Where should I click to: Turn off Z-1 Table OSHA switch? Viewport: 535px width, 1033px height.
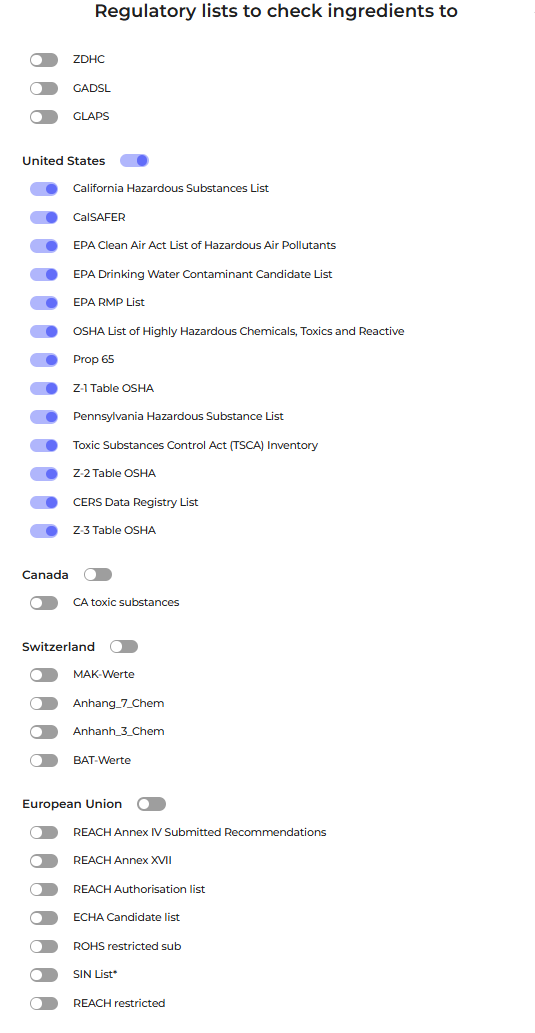click(x=43, y=389)
